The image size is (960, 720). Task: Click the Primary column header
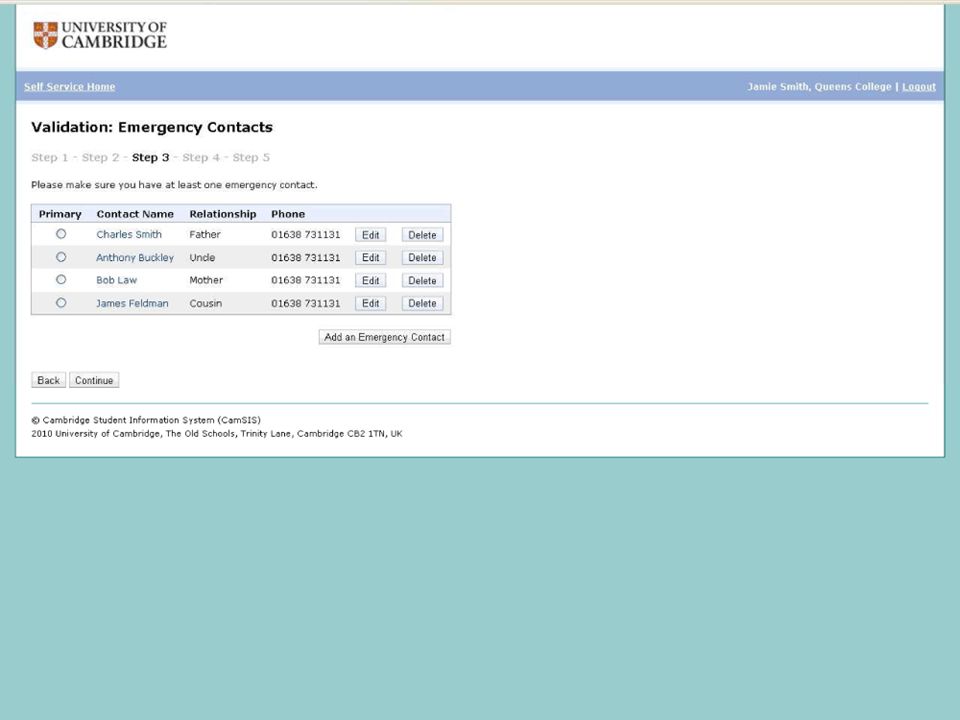60,214
